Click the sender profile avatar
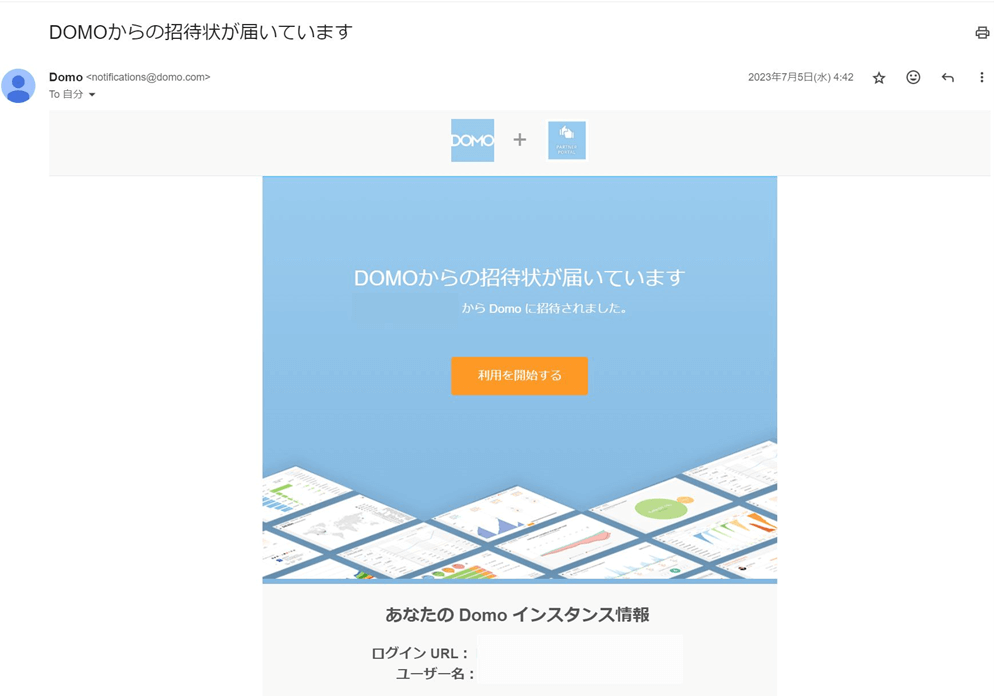Screen dimensions: 994x696 18,86
